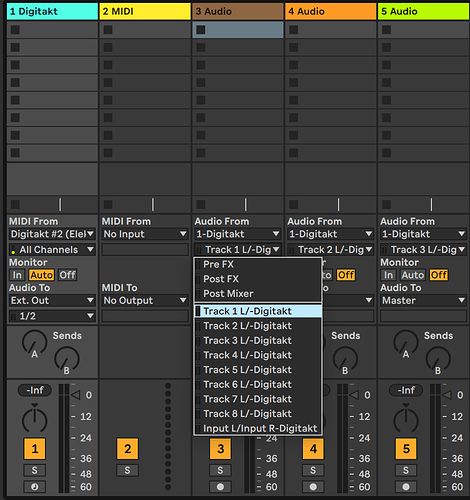Image resolution: width=470 pixels, height=500 pixels.
Task: Click track 1 Digitakt pan knob
Action: pyautogui.click(x=34, y=418)
